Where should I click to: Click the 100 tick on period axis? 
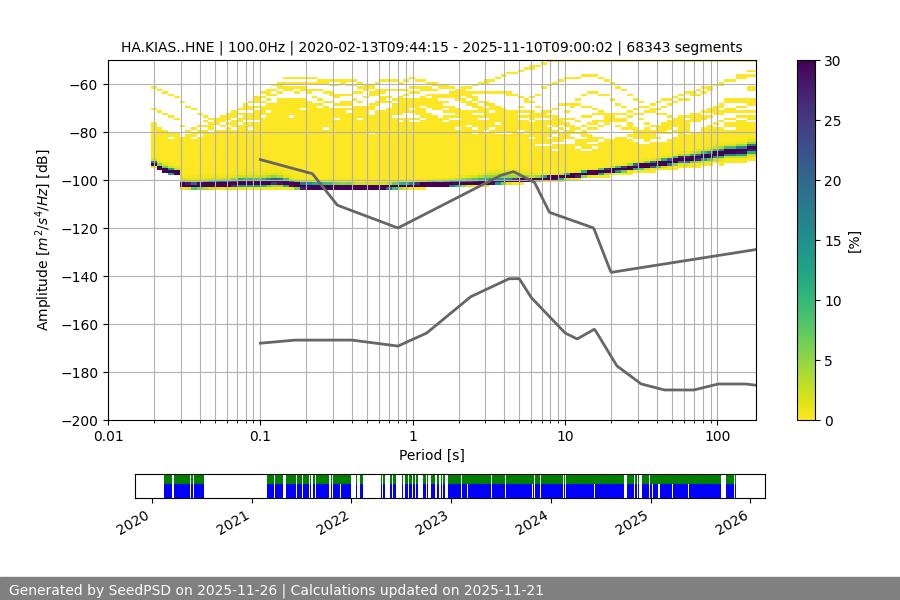tap(716, 437)
